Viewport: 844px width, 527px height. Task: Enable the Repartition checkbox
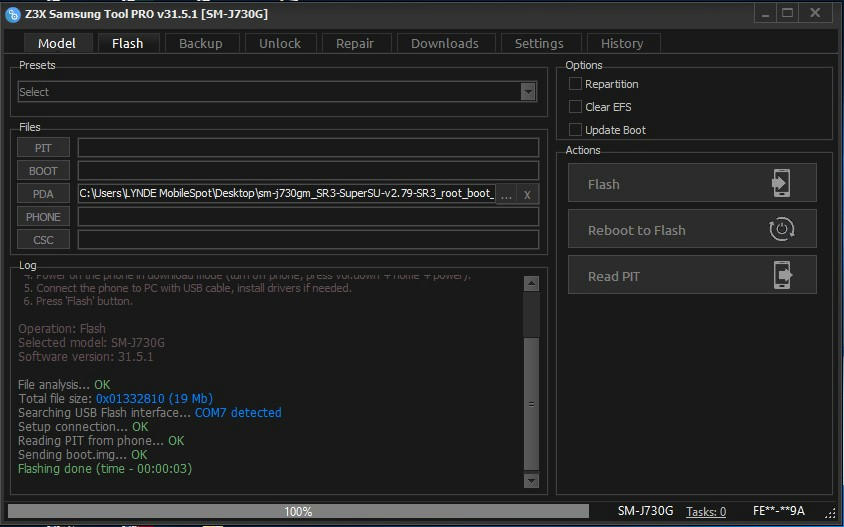click(575, 83)
